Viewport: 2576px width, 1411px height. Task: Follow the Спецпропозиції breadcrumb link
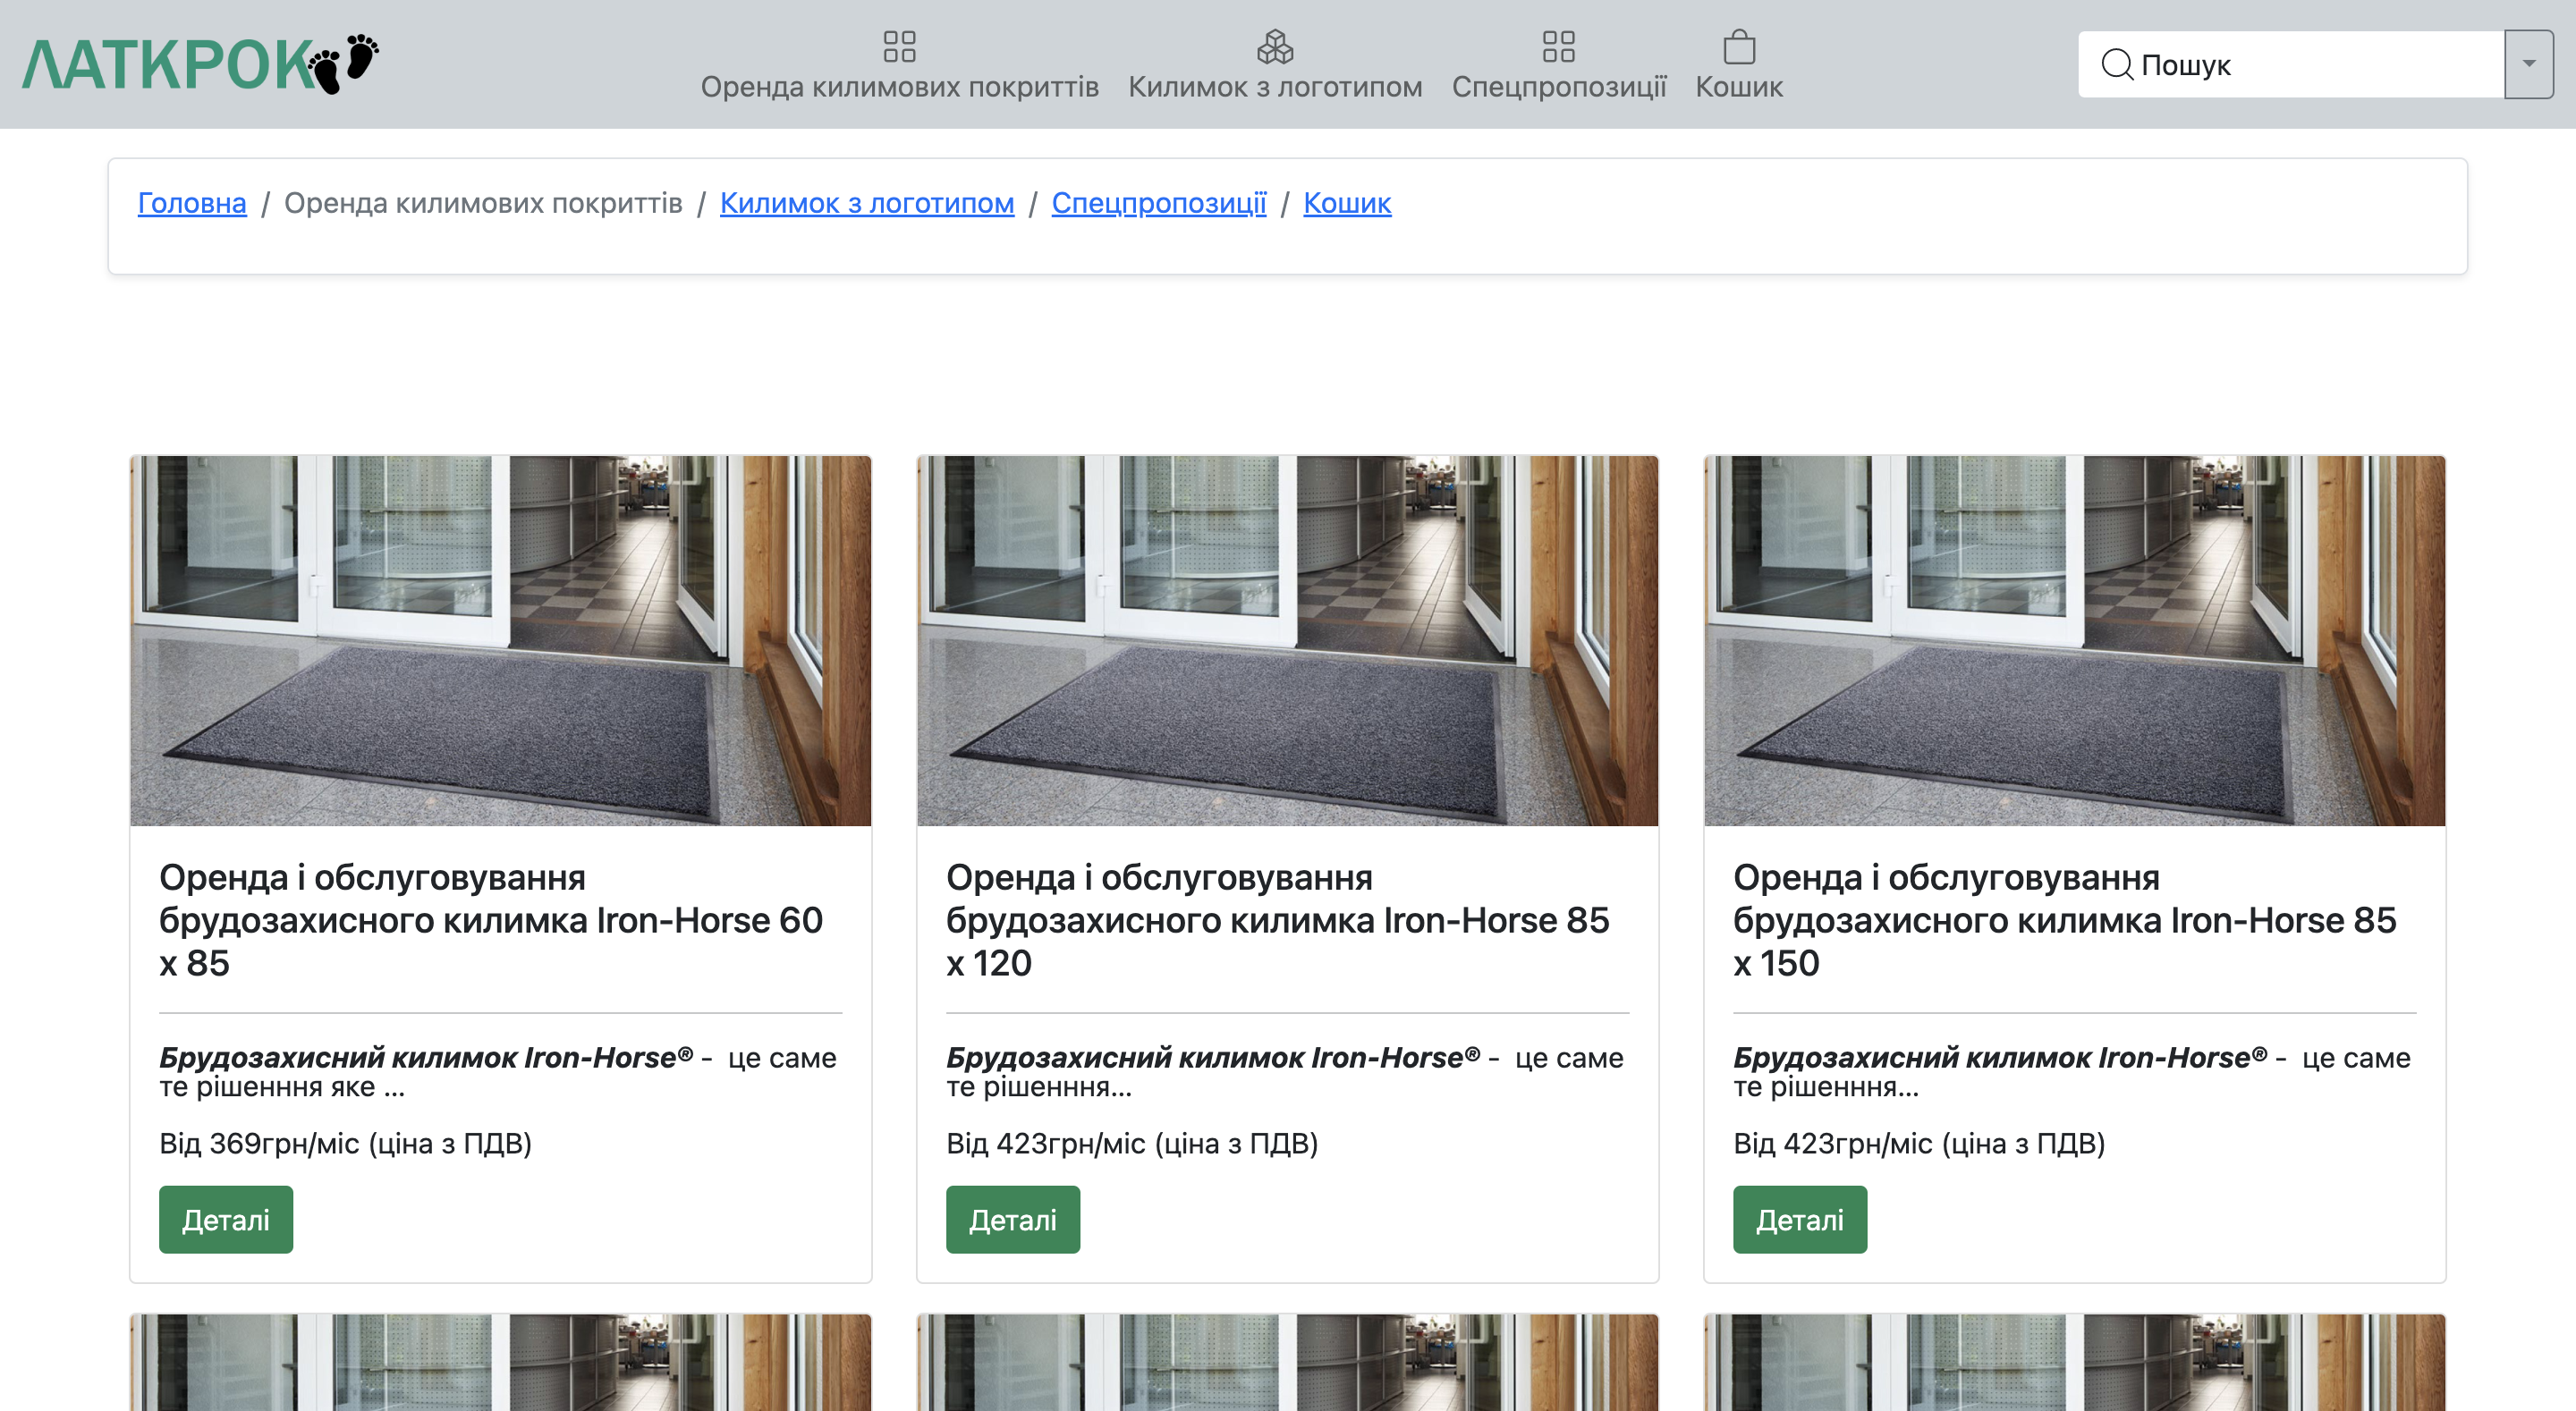point(1159,203)
